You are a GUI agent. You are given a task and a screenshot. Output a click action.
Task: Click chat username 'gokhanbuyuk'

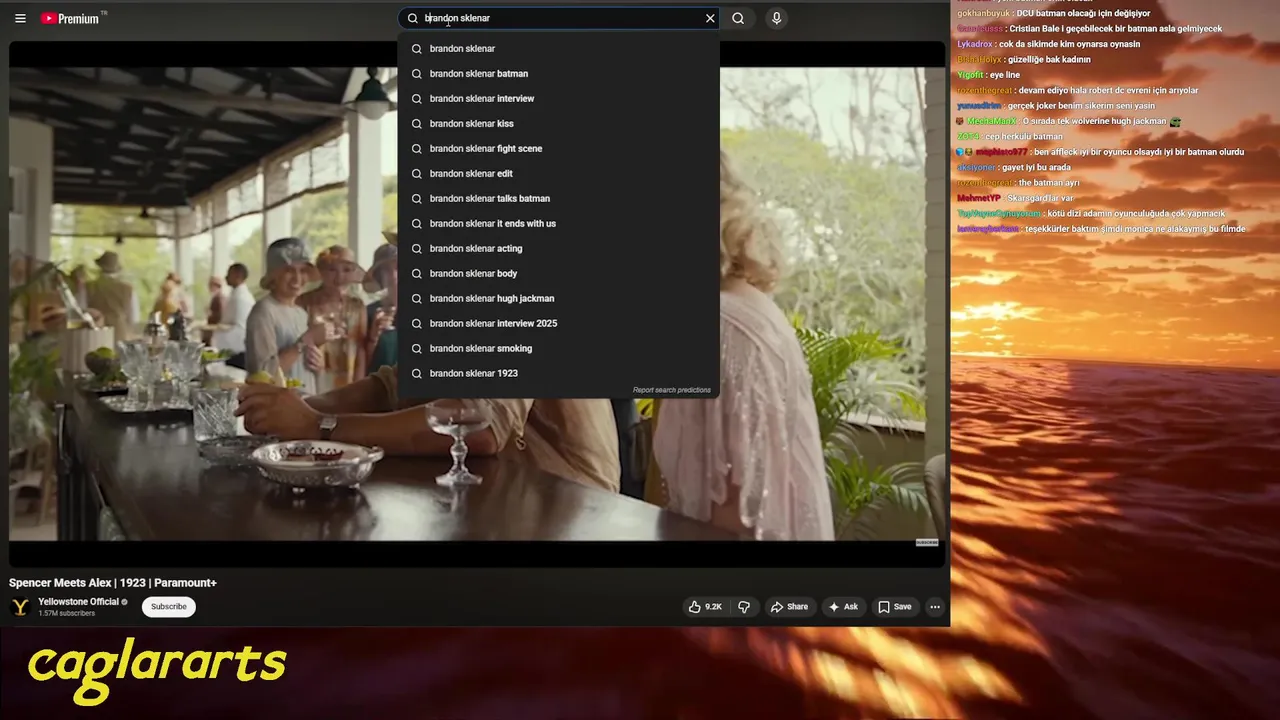tap(984, 13)
